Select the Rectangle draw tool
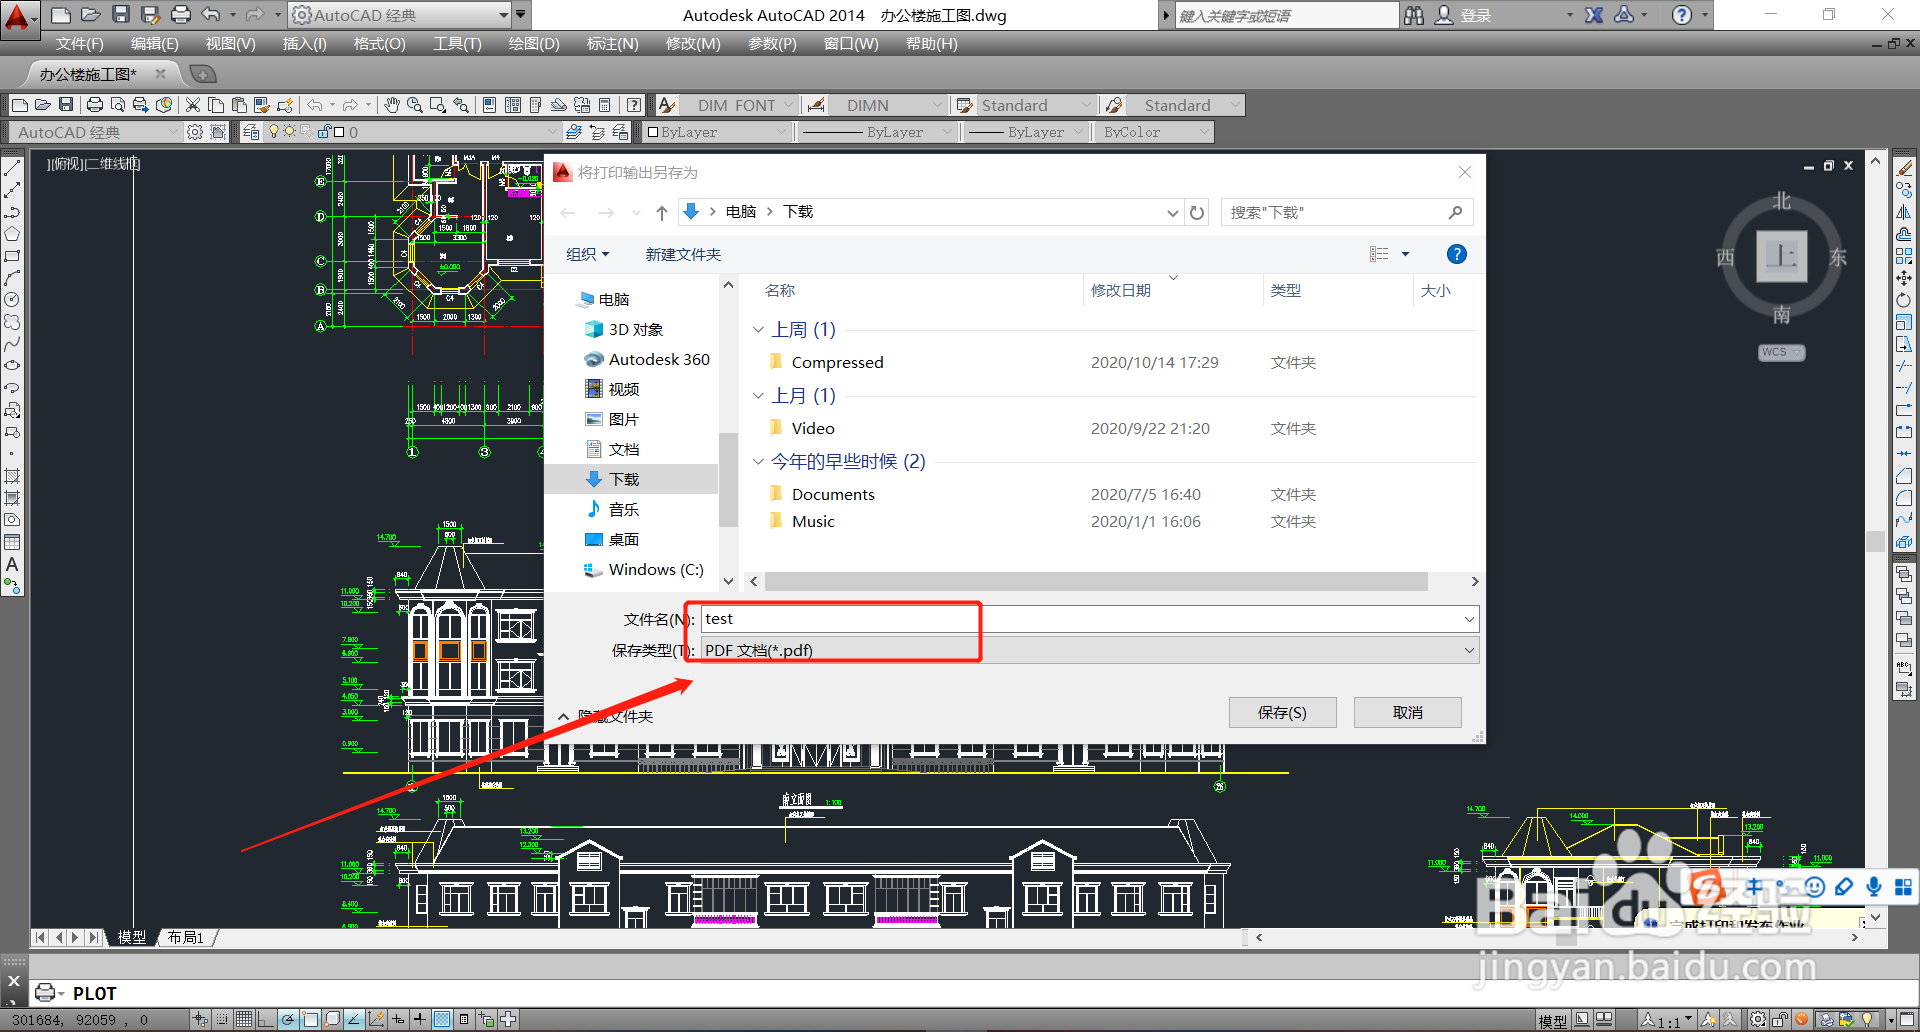This screenshot has height=1032, width=1920. tap(12, 256)
